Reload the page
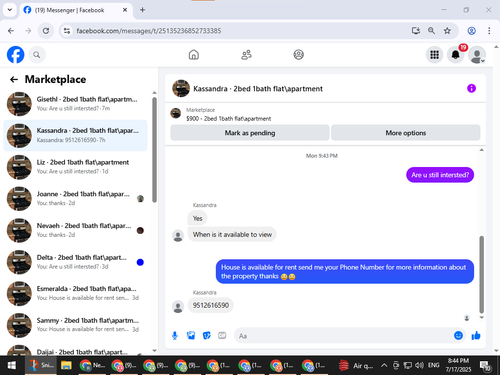The width and height of the screenshot is (500, 375). point(46,31)
